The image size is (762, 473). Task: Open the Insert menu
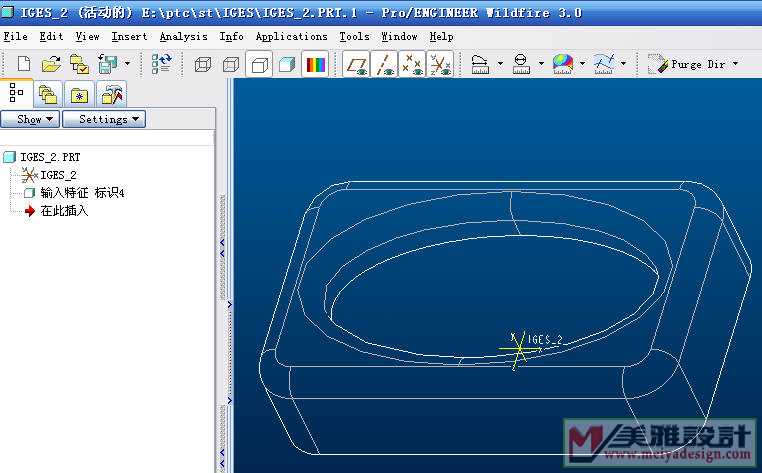point(129,36)
